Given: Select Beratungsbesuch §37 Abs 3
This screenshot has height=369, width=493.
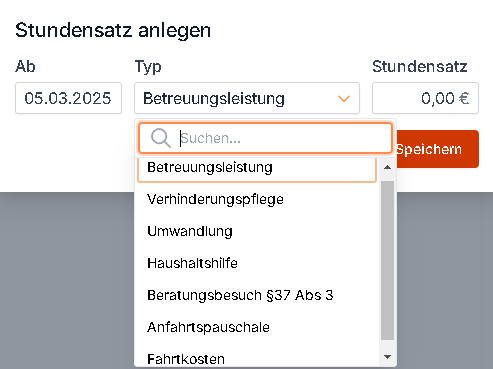Looking at the screenshot, I should coord(257,295).
